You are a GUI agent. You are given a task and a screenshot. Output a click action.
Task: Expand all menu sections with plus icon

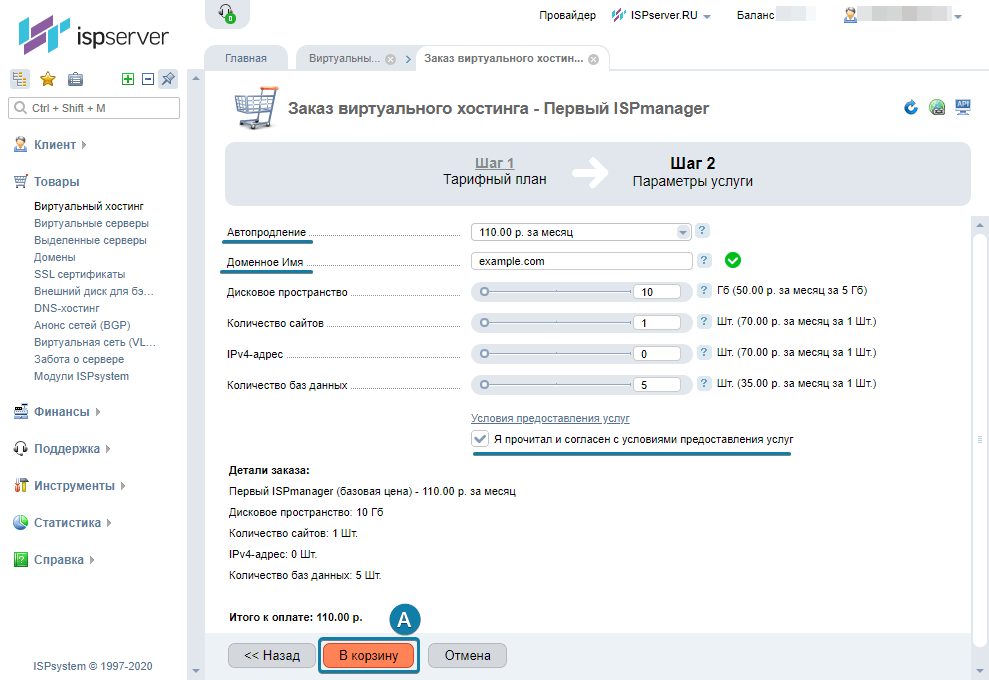[128, 79]
